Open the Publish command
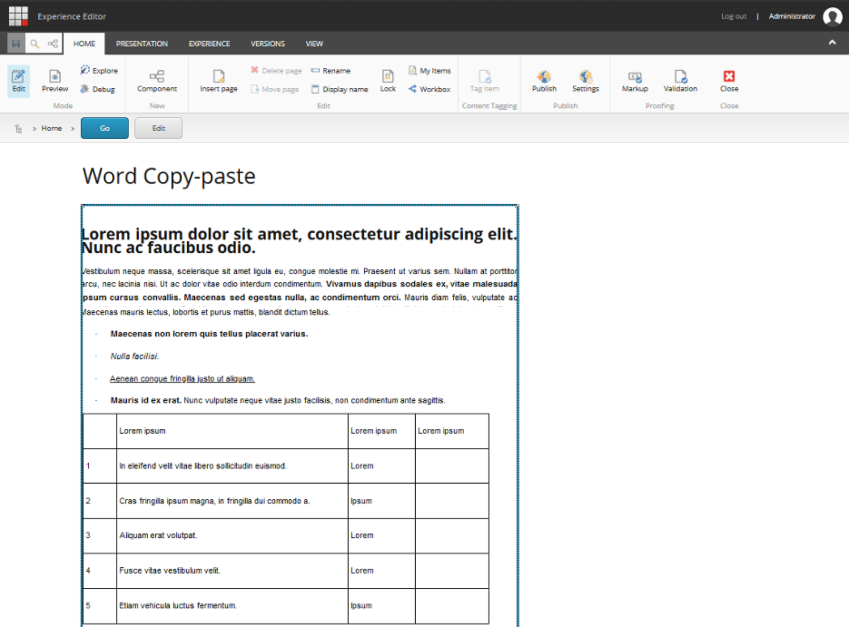The width and height of the screenshot is (849, 627). 544,80
